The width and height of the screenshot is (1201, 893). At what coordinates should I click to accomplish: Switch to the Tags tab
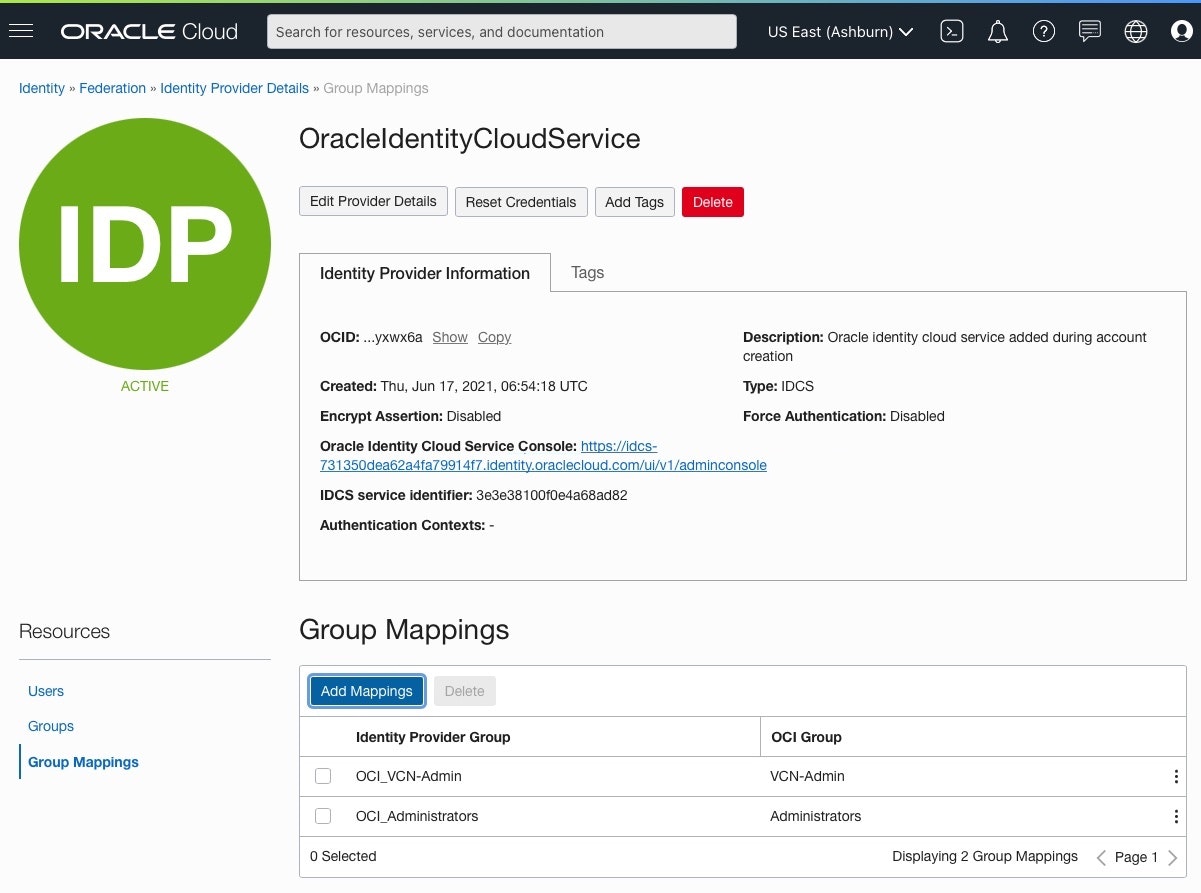pos(587,272)
